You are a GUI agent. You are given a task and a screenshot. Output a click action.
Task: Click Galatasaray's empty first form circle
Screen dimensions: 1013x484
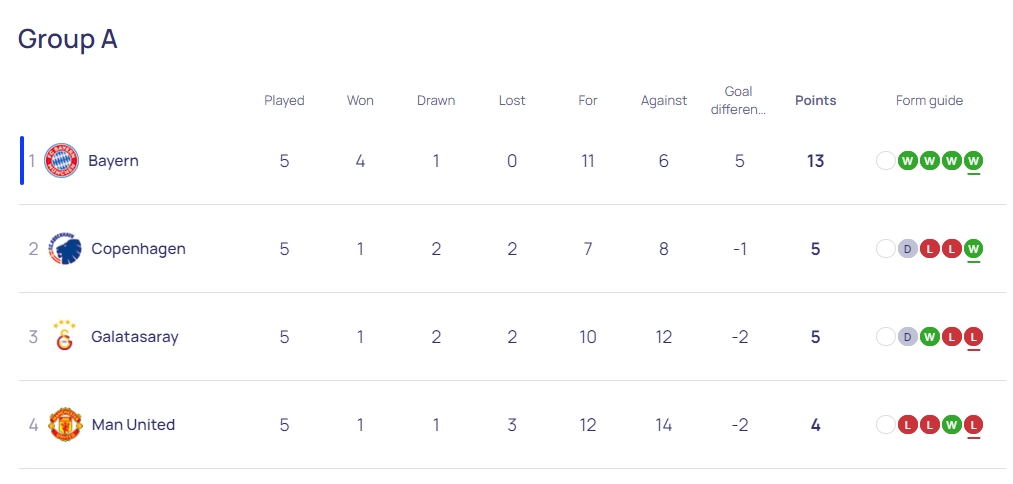tap(886, 336)
